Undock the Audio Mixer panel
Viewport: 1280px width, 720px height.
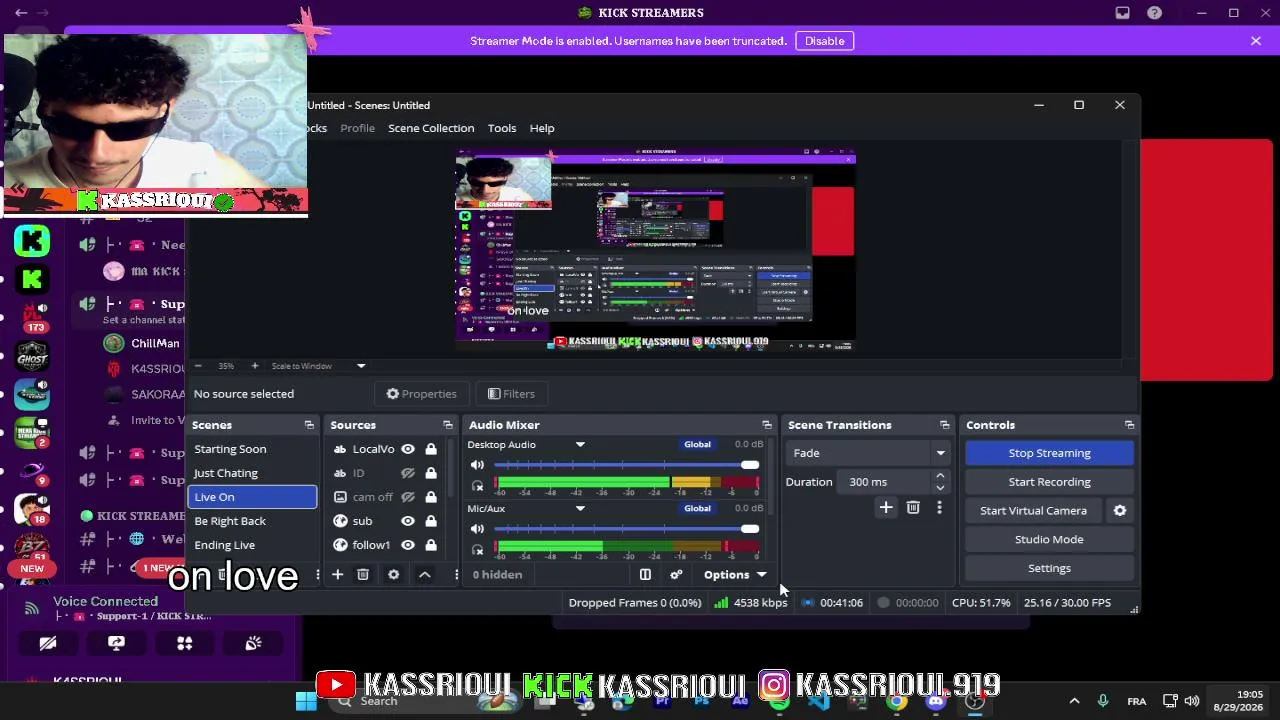[767, 425]
